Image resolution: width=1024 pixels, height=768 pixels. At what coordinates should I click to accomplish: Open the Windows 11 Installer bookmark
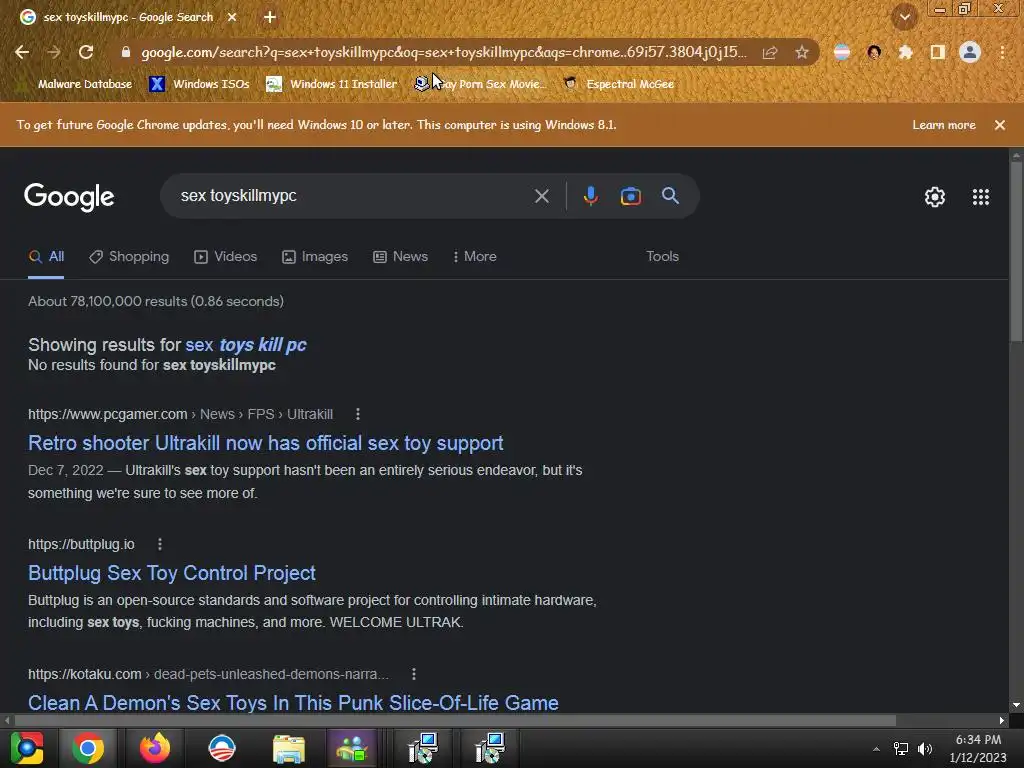coord(332,84)
